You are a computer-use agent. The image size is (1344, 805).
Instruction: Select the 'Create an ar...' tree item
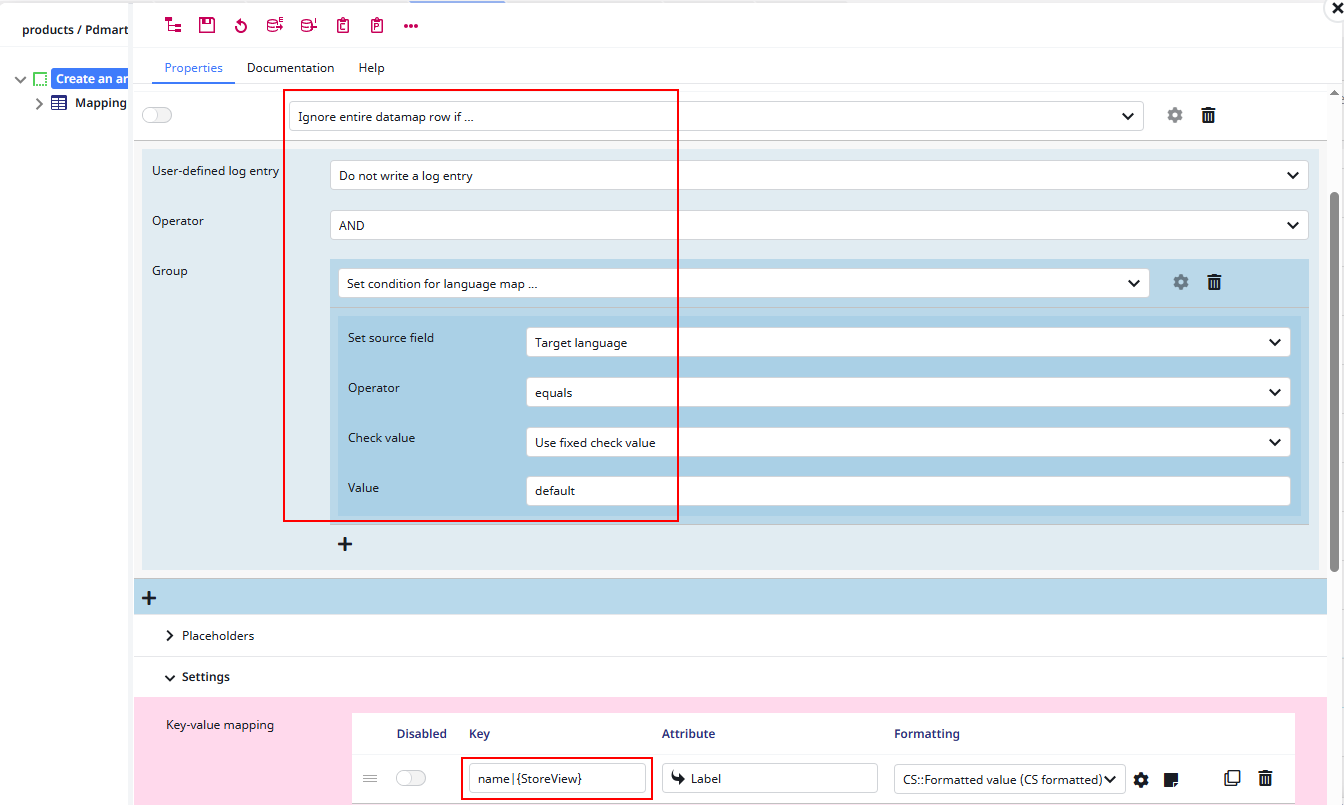coord(91,79)
